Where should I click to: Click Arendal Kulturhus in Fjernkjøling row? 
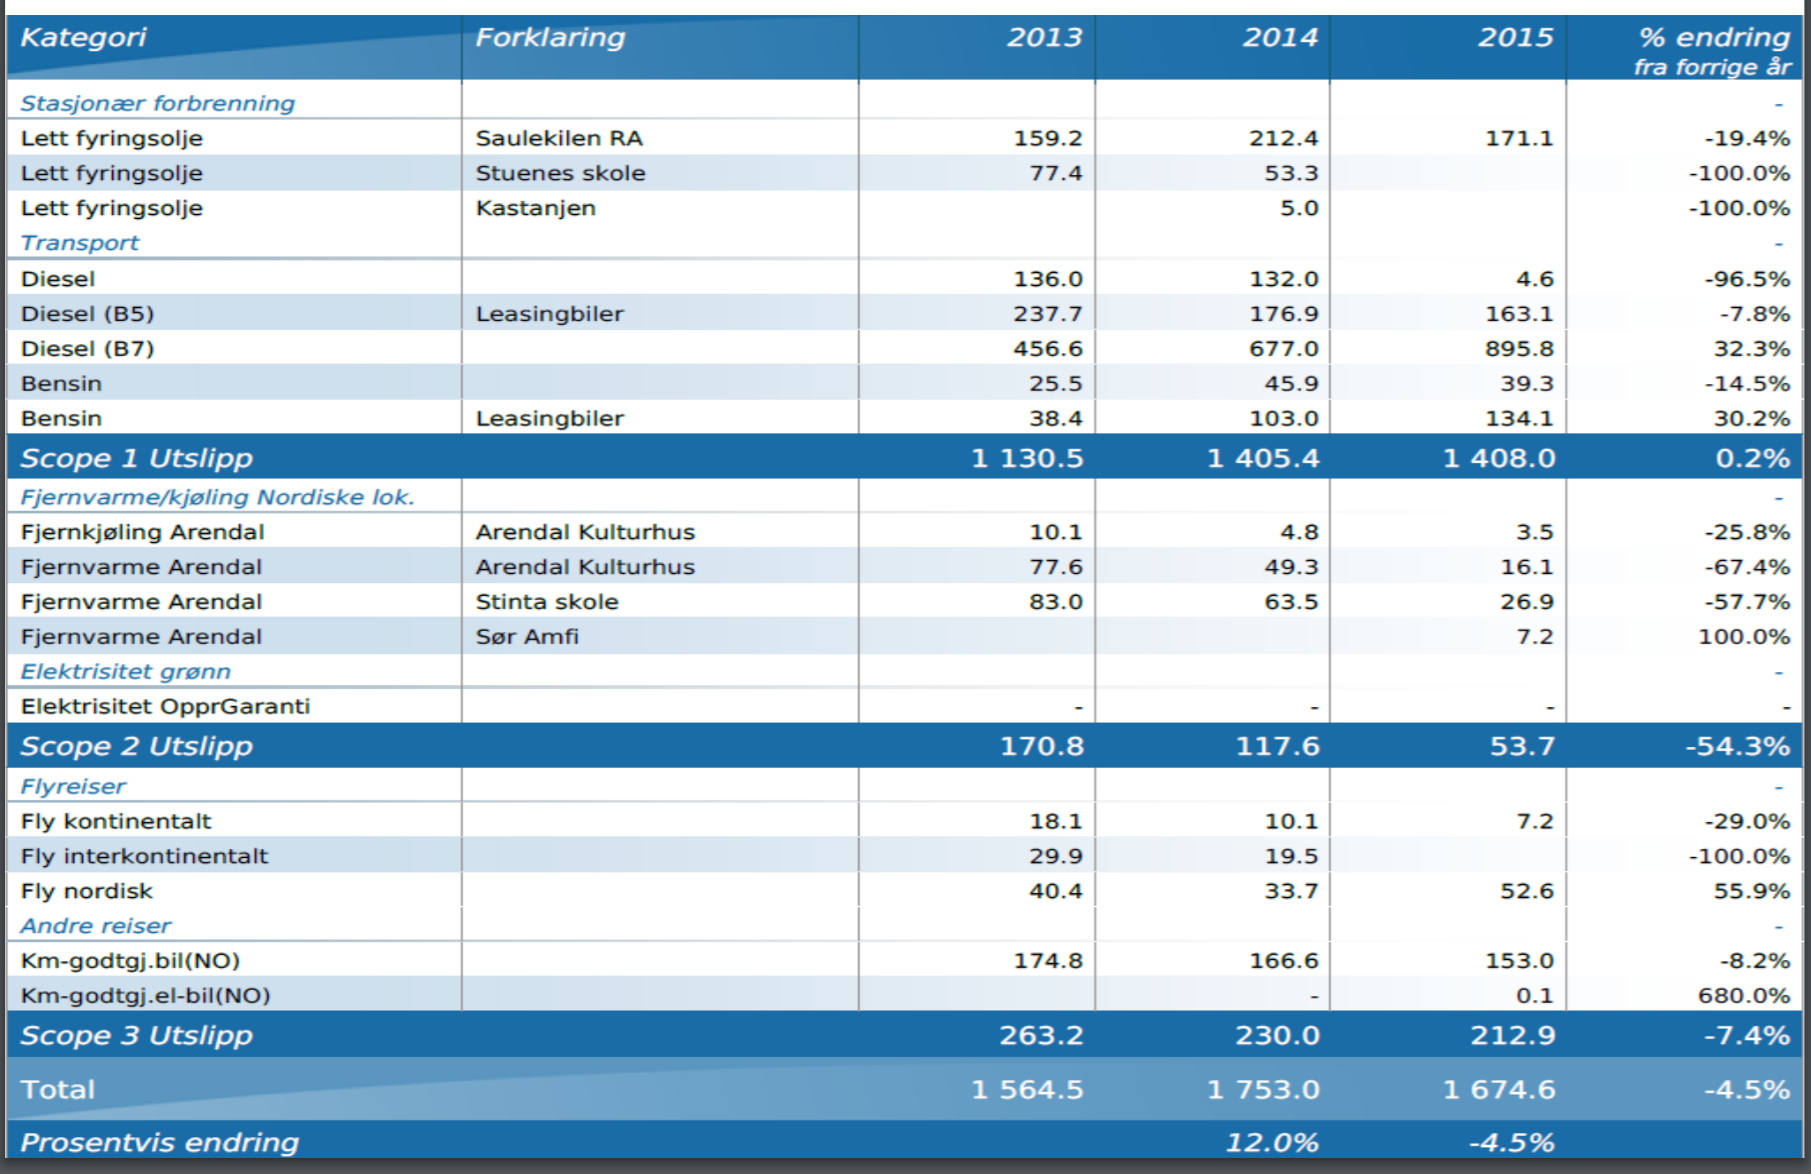coord(585,532)
